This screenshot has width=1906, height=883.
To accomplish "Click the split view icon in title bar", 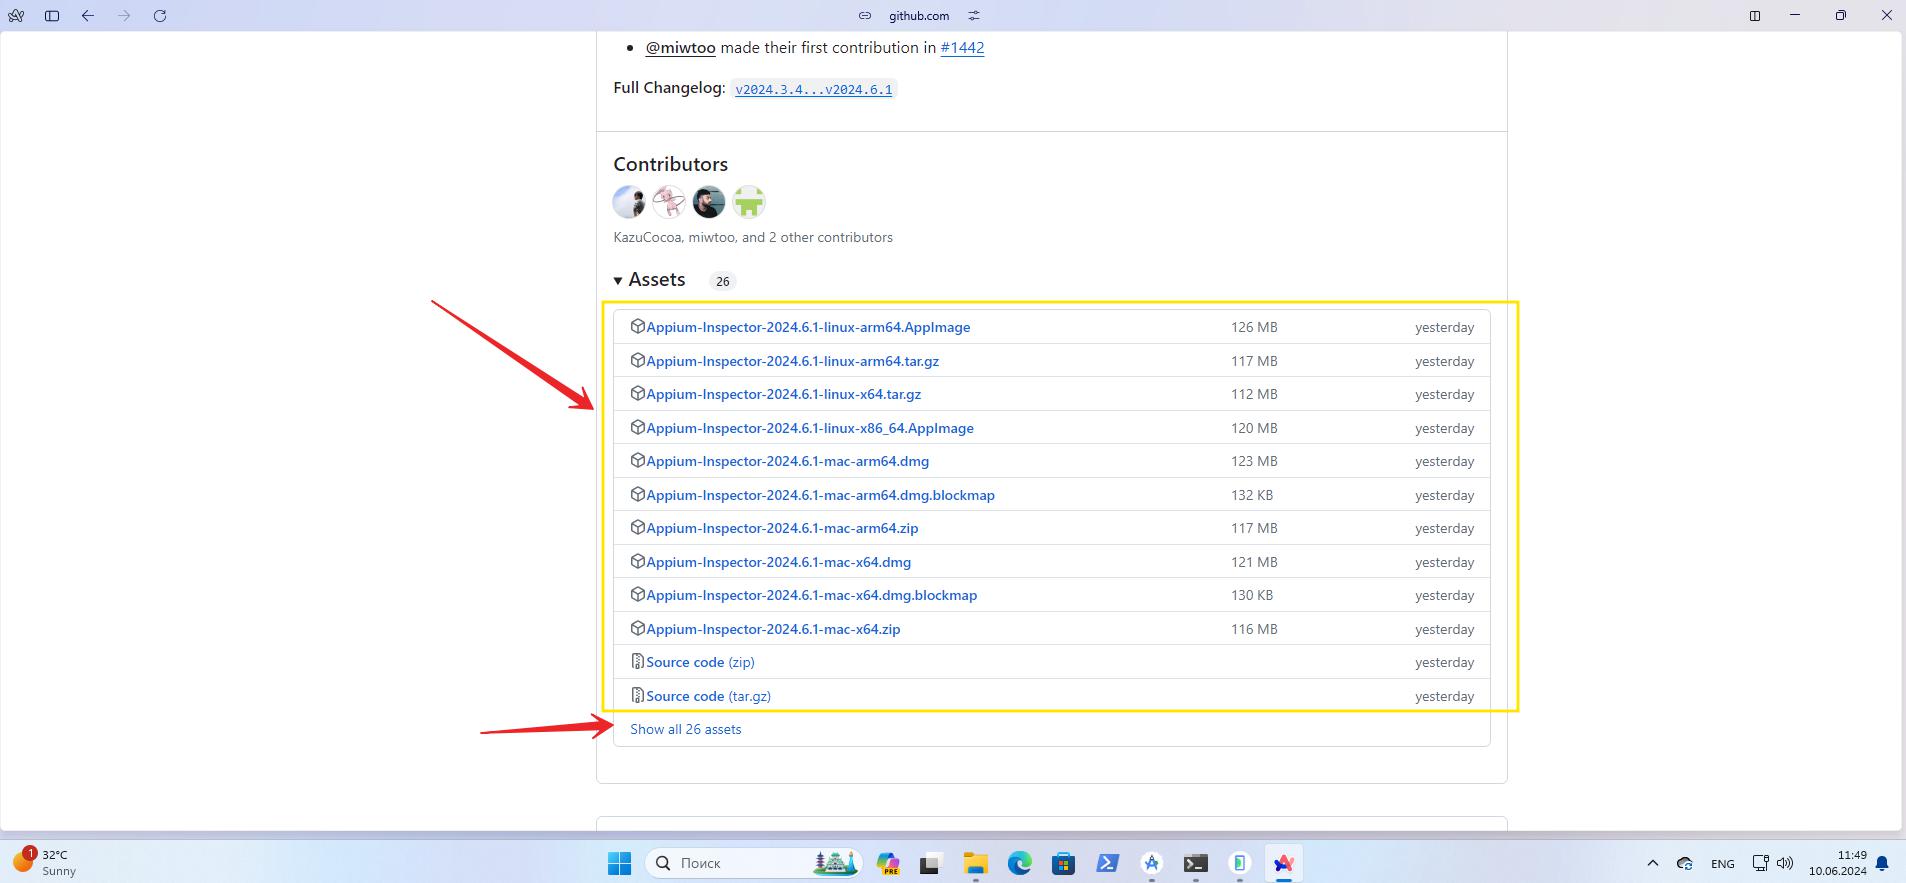I will pyautogui.click(x=1754, y=16).
